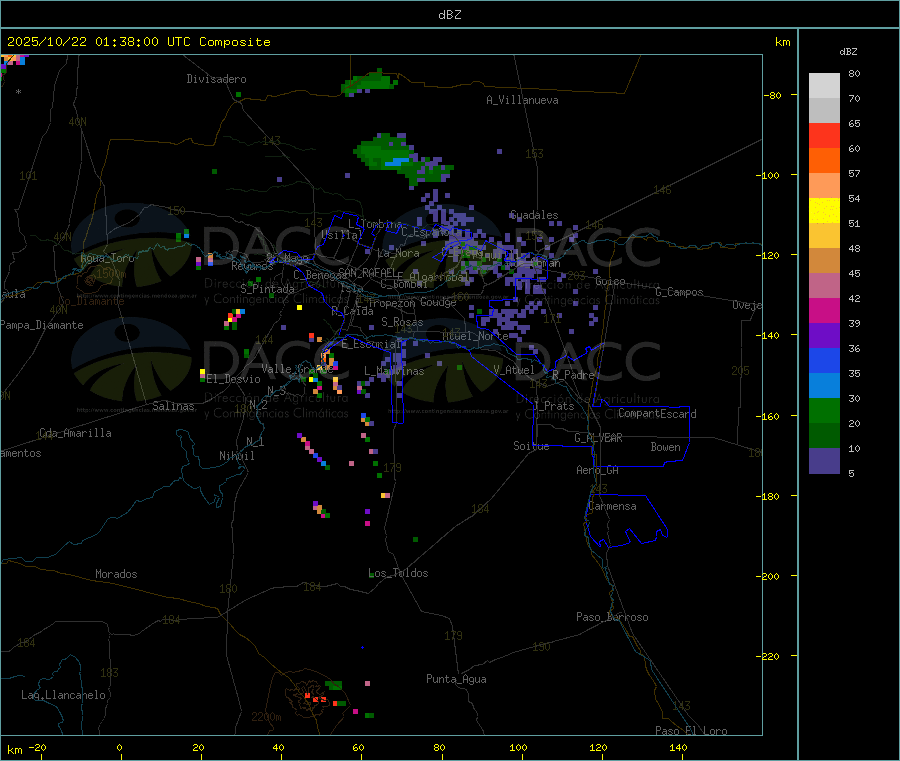Image resolution: width=900 pixels, height=761 pixels.
Task: Click the CompantEscard map label
Action: point(657,414)
